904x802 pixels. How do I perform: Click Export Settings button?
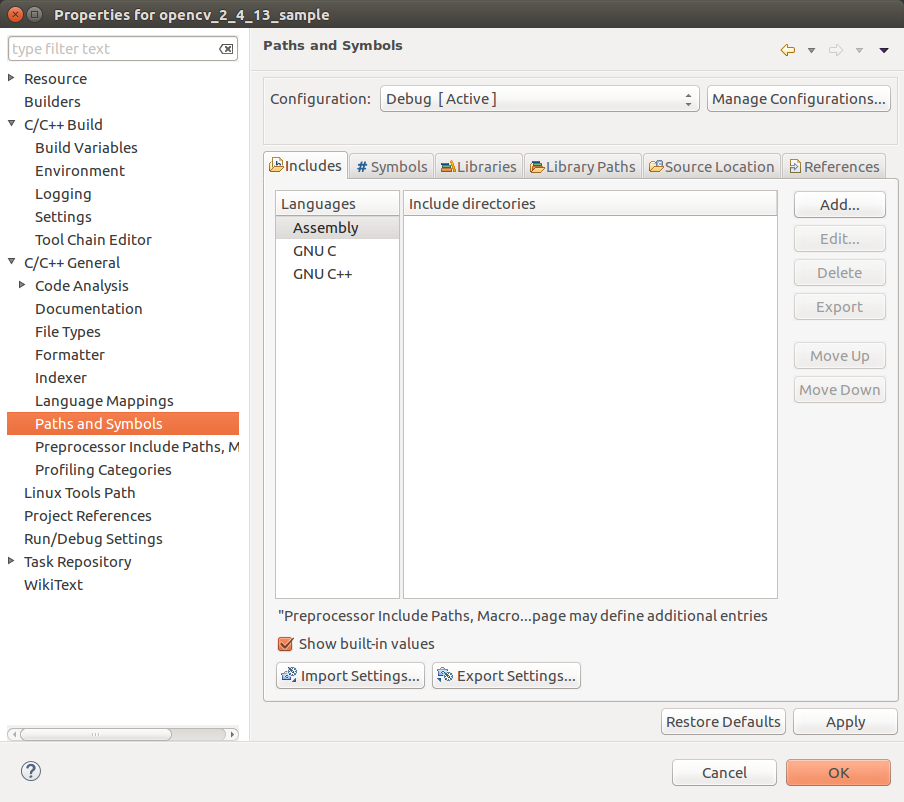pos(506,675)
